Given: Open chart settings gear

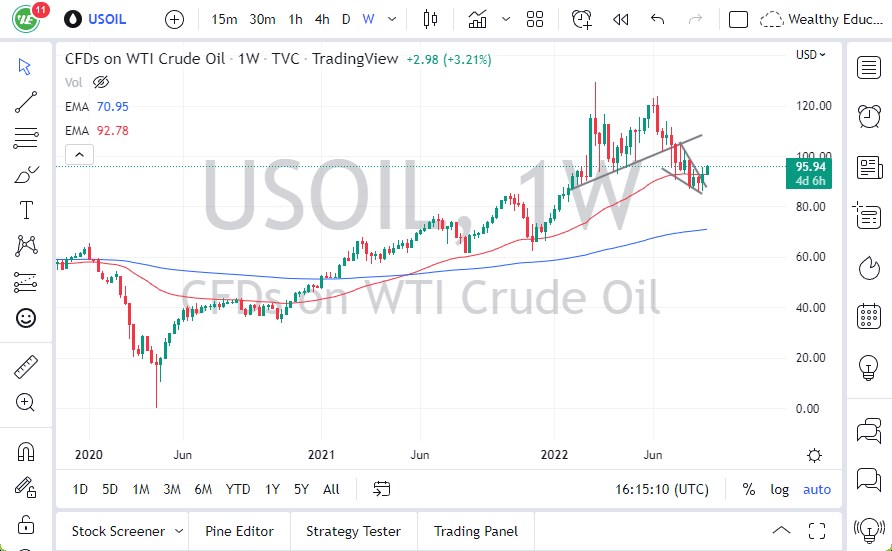Looking at the screenshot, I should click(814, 455).
